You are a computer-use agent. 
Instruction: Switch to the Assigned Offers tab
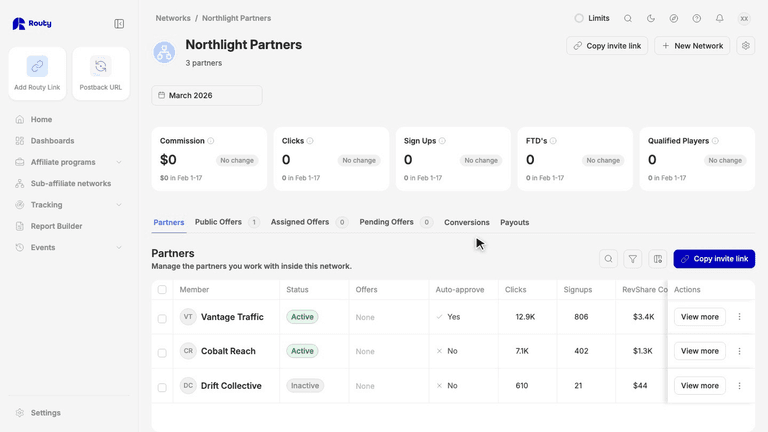click(x=309, y=222)
